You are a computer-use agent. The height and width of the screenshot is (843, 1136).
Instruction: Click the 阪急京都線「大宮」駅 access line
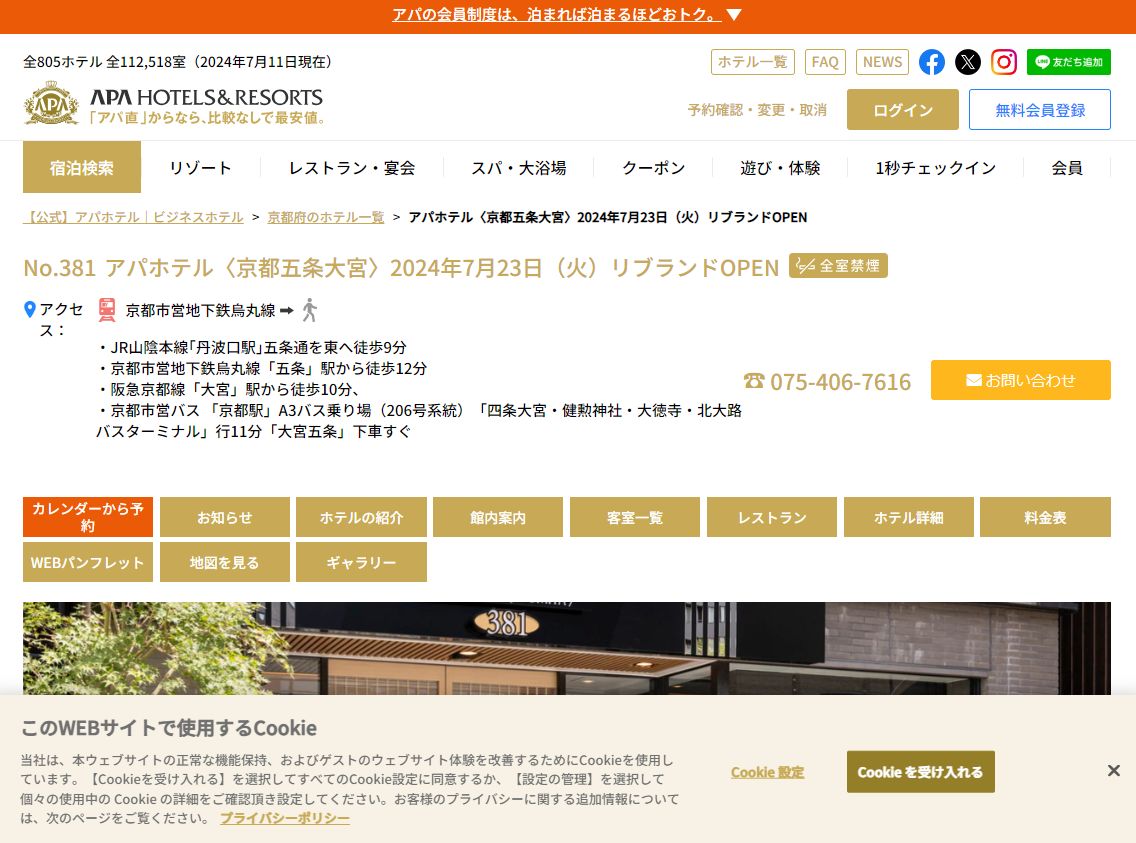click(230, 390)
